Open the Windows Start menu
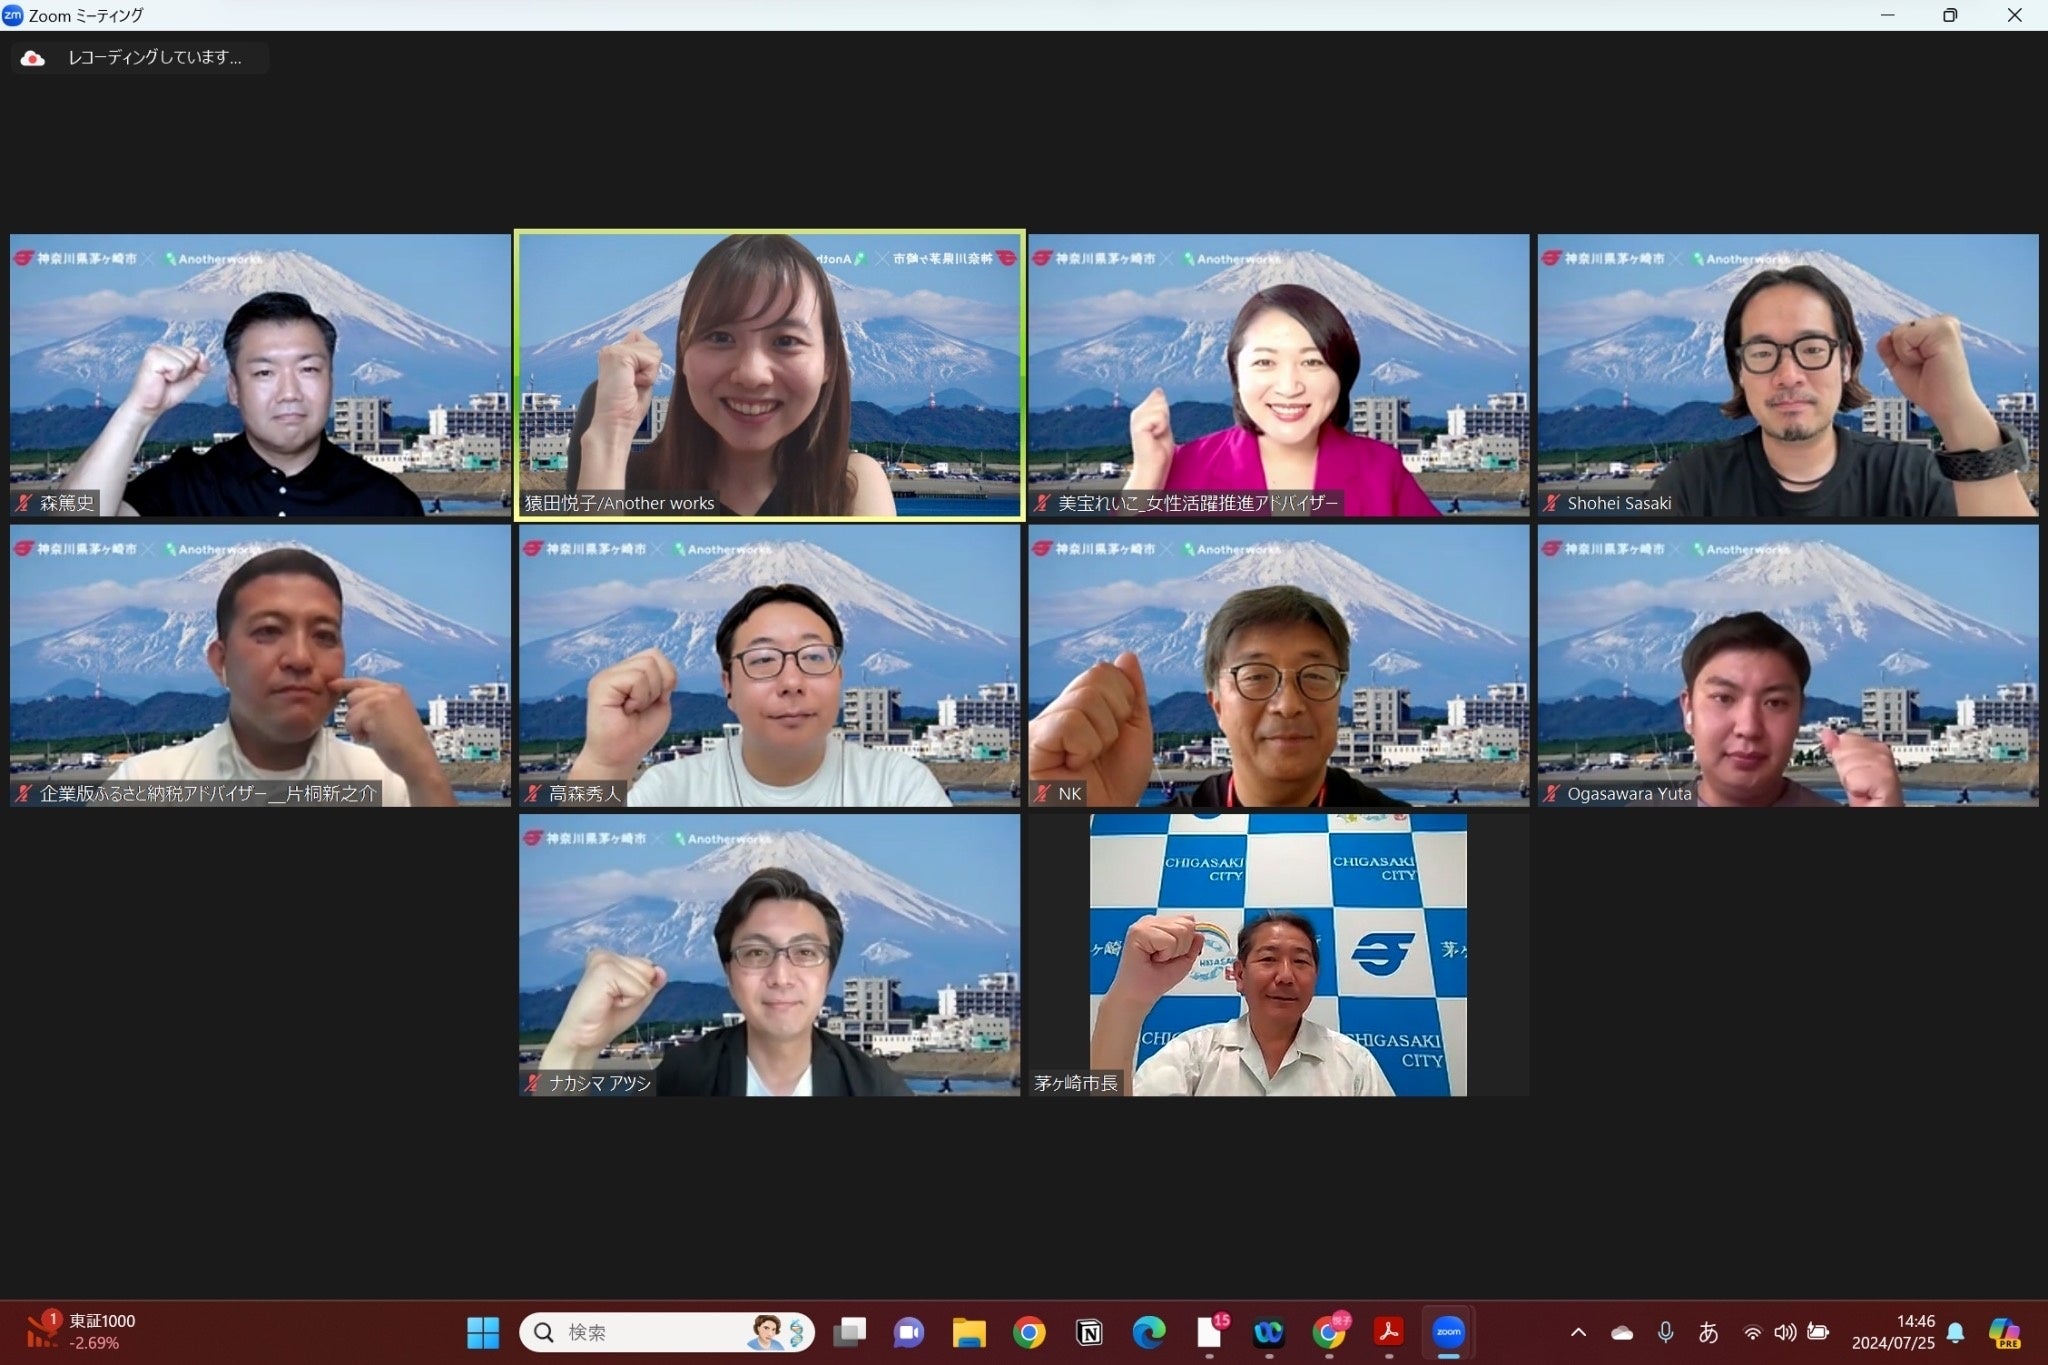2048x1365 pixels. 483,1332
